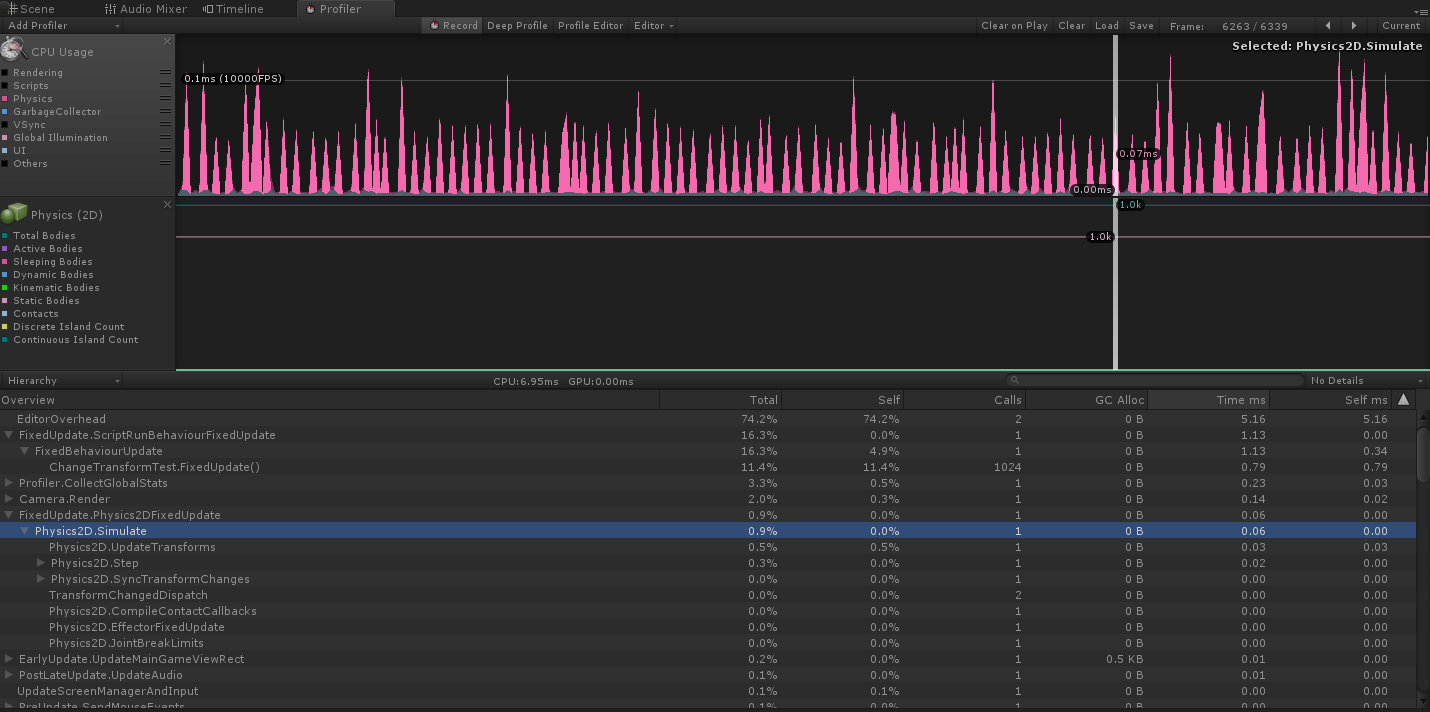The width and height of the screenshot is (1430, 712).
Task: Jump to the Current frame
Action: 1400,25
